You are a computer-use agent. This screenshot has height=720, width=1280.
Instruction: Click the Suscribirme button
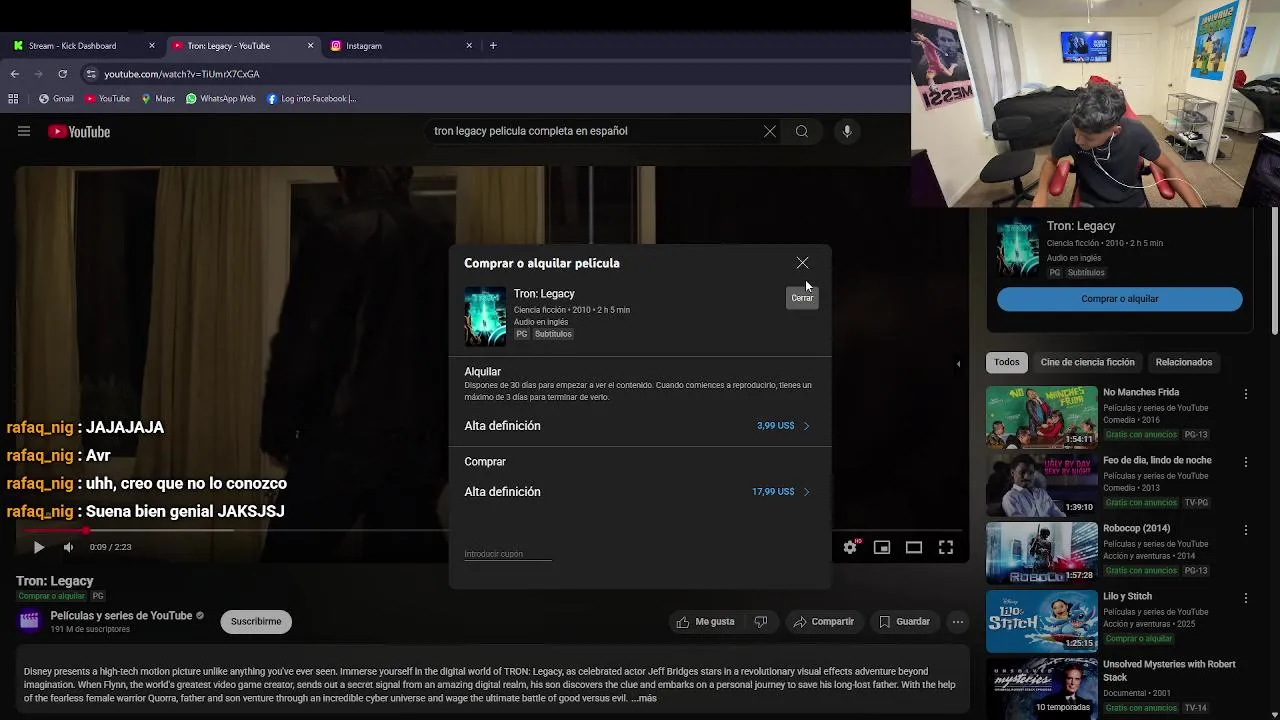point(256,621)
